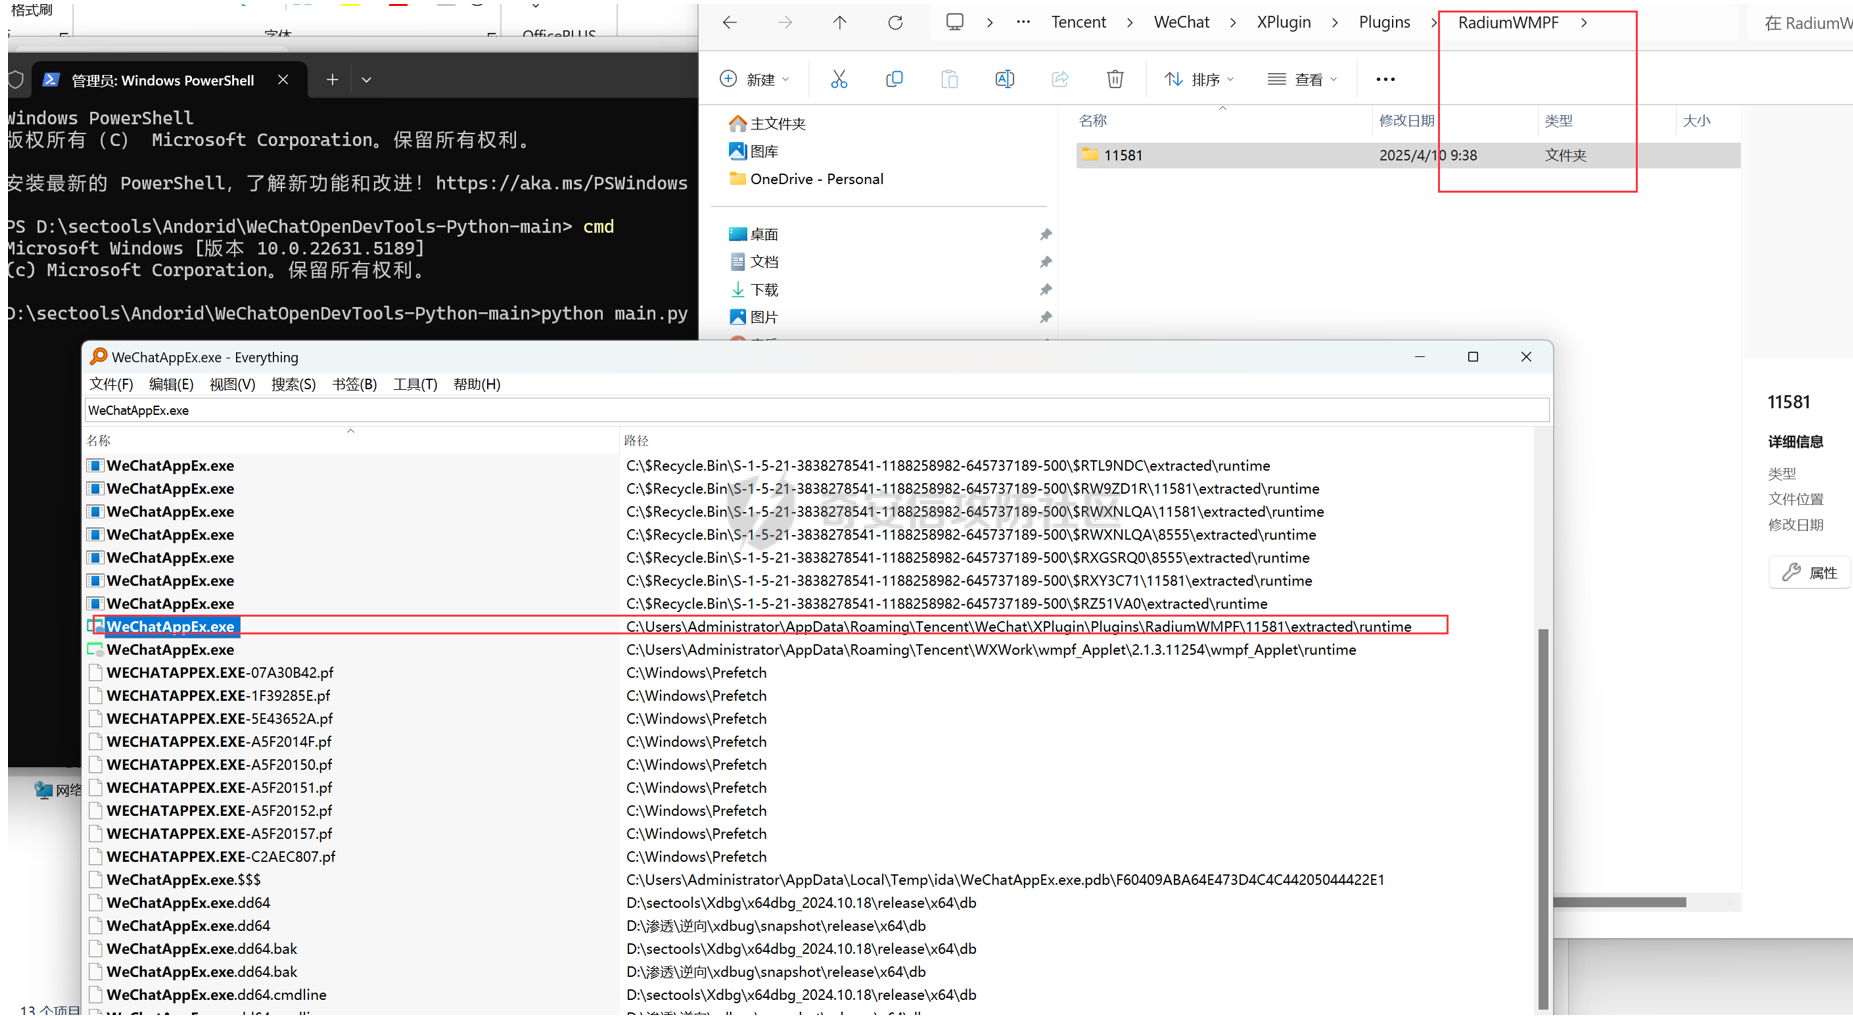Select OneDrive - Personal in sidebar
Screen dimensions: 1853x1018
click(x=806, y=179)
